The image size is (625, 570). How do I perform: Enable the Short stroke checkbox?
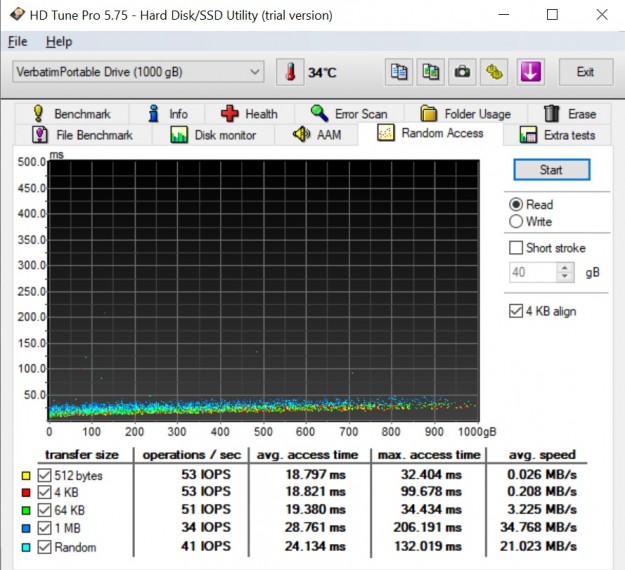(516, 248)
